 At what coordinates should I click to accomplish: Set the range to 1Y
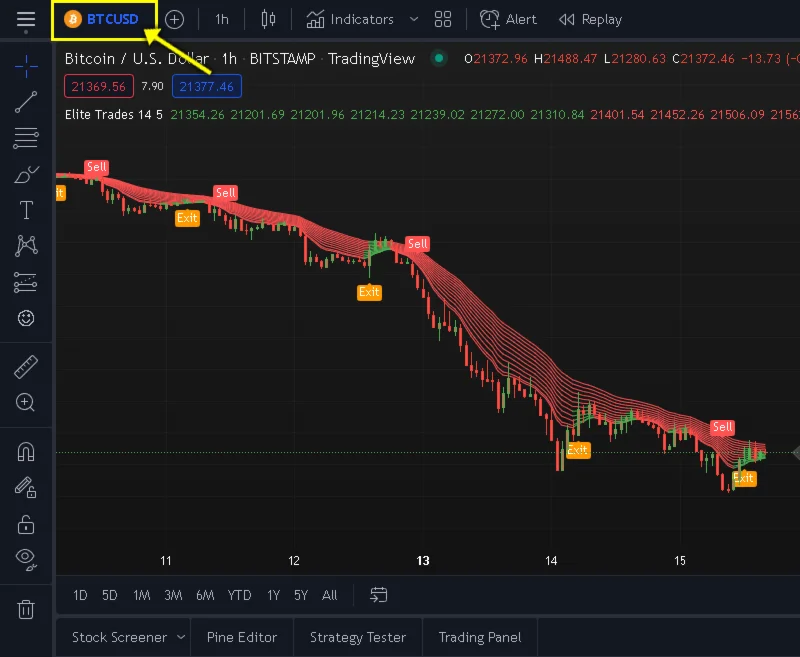coord(273,595)
